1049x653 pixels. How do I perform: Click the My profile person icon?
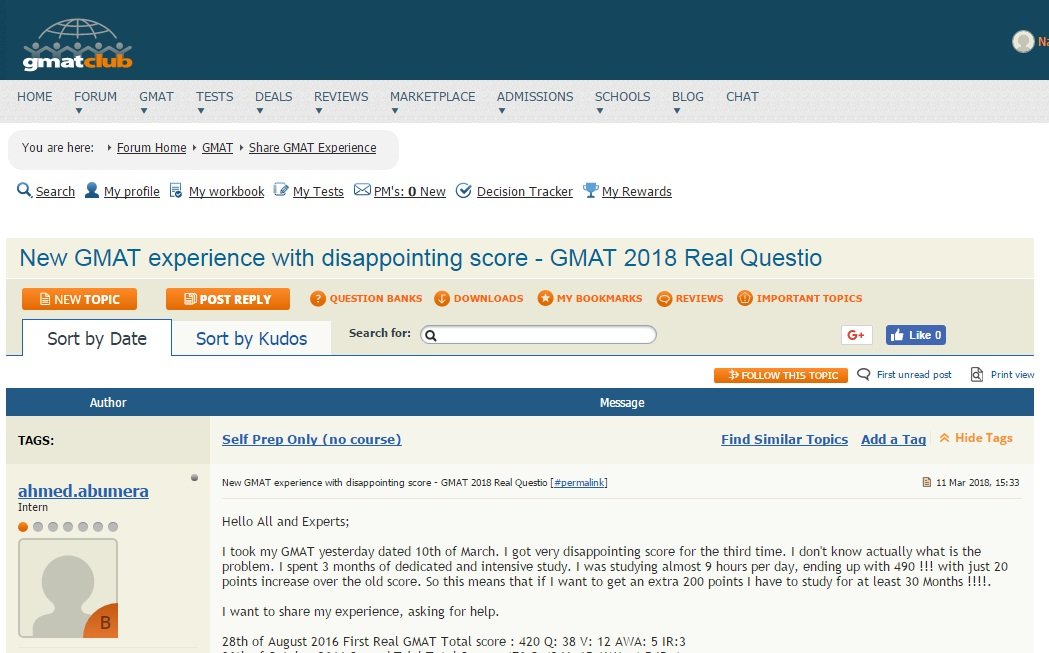coord(92,190)
